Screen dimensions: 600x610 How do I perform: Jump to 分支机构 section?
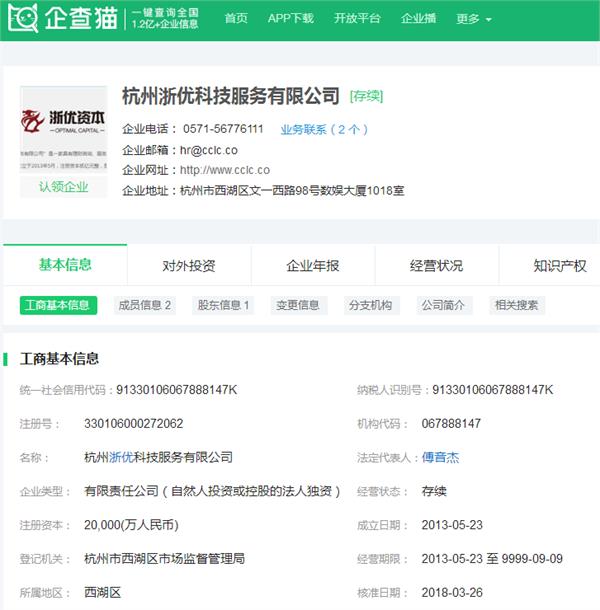point(371,305)
